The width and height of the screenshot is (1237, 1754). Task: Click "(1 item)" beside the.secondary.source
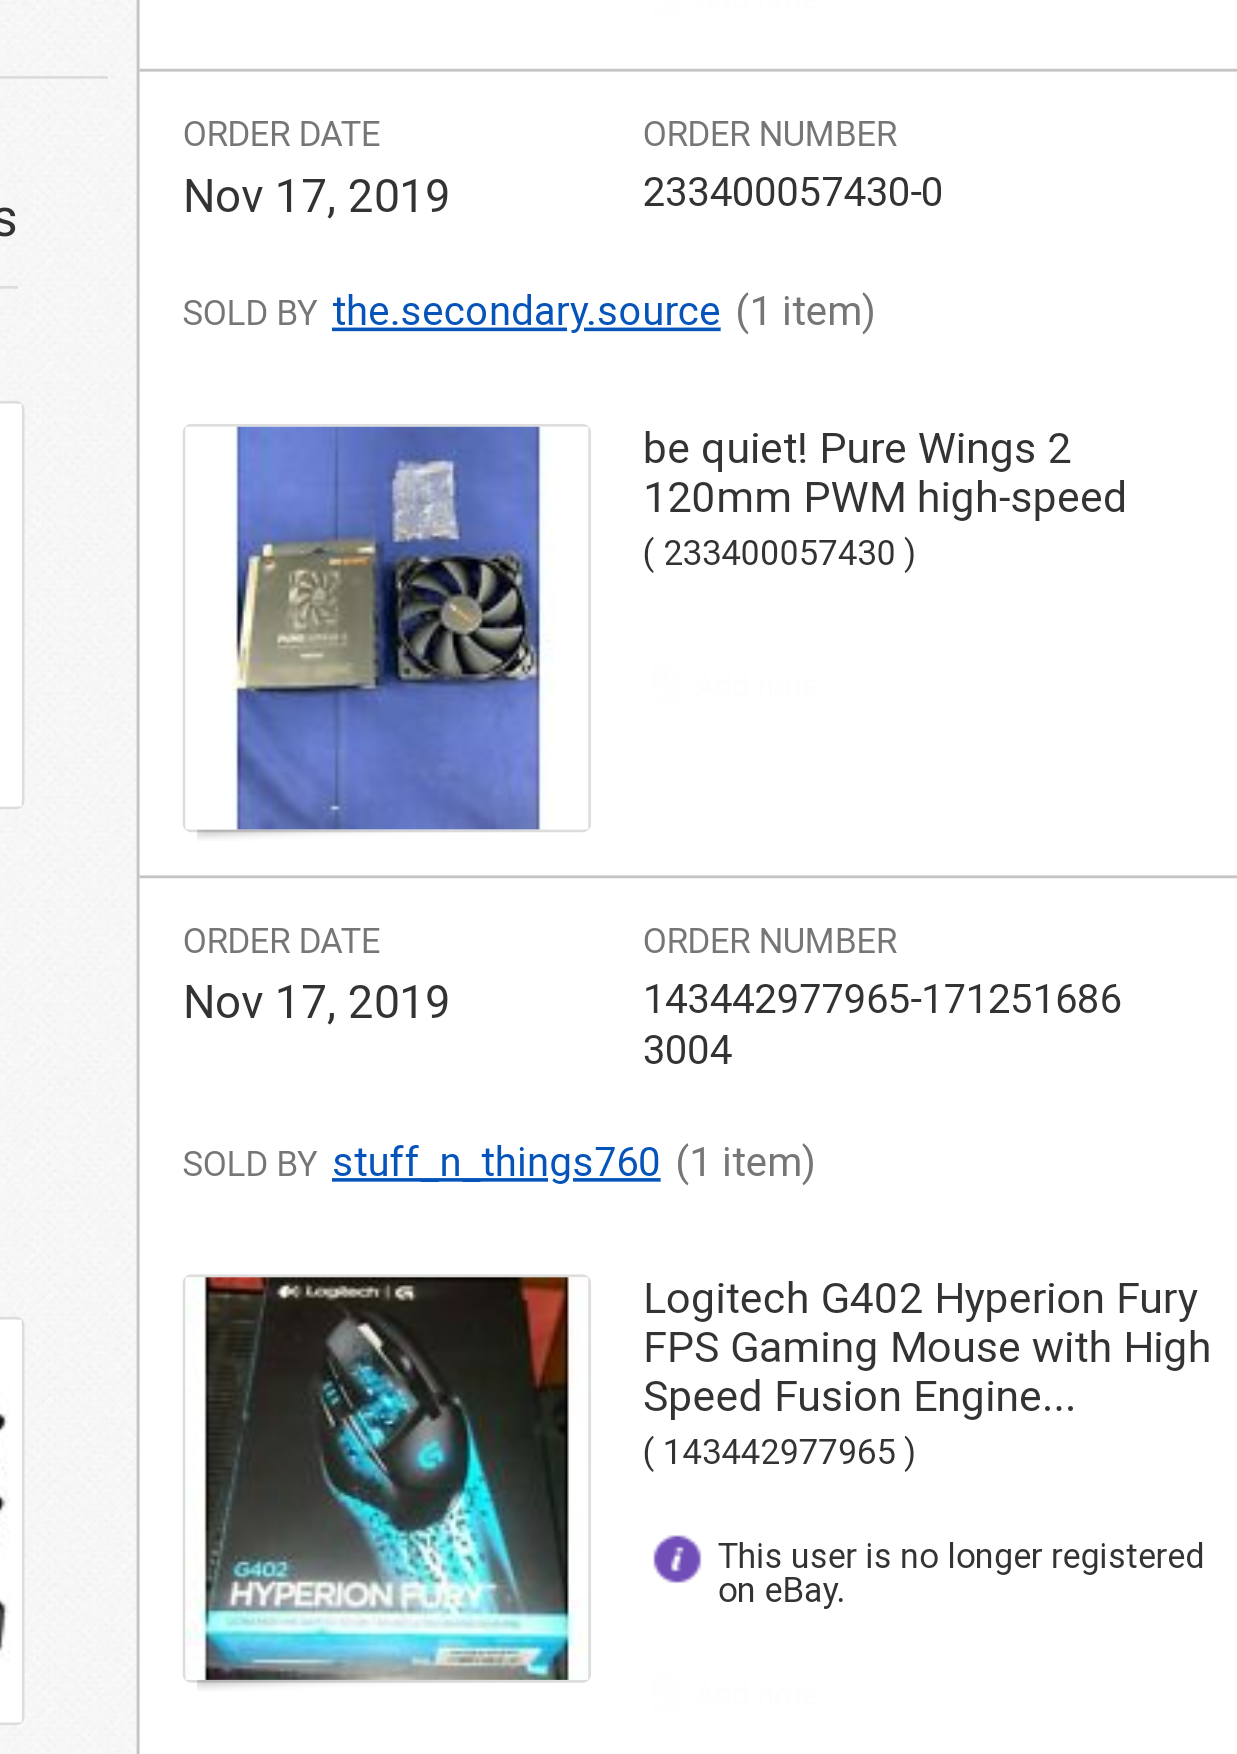click(x=805, y=312)
